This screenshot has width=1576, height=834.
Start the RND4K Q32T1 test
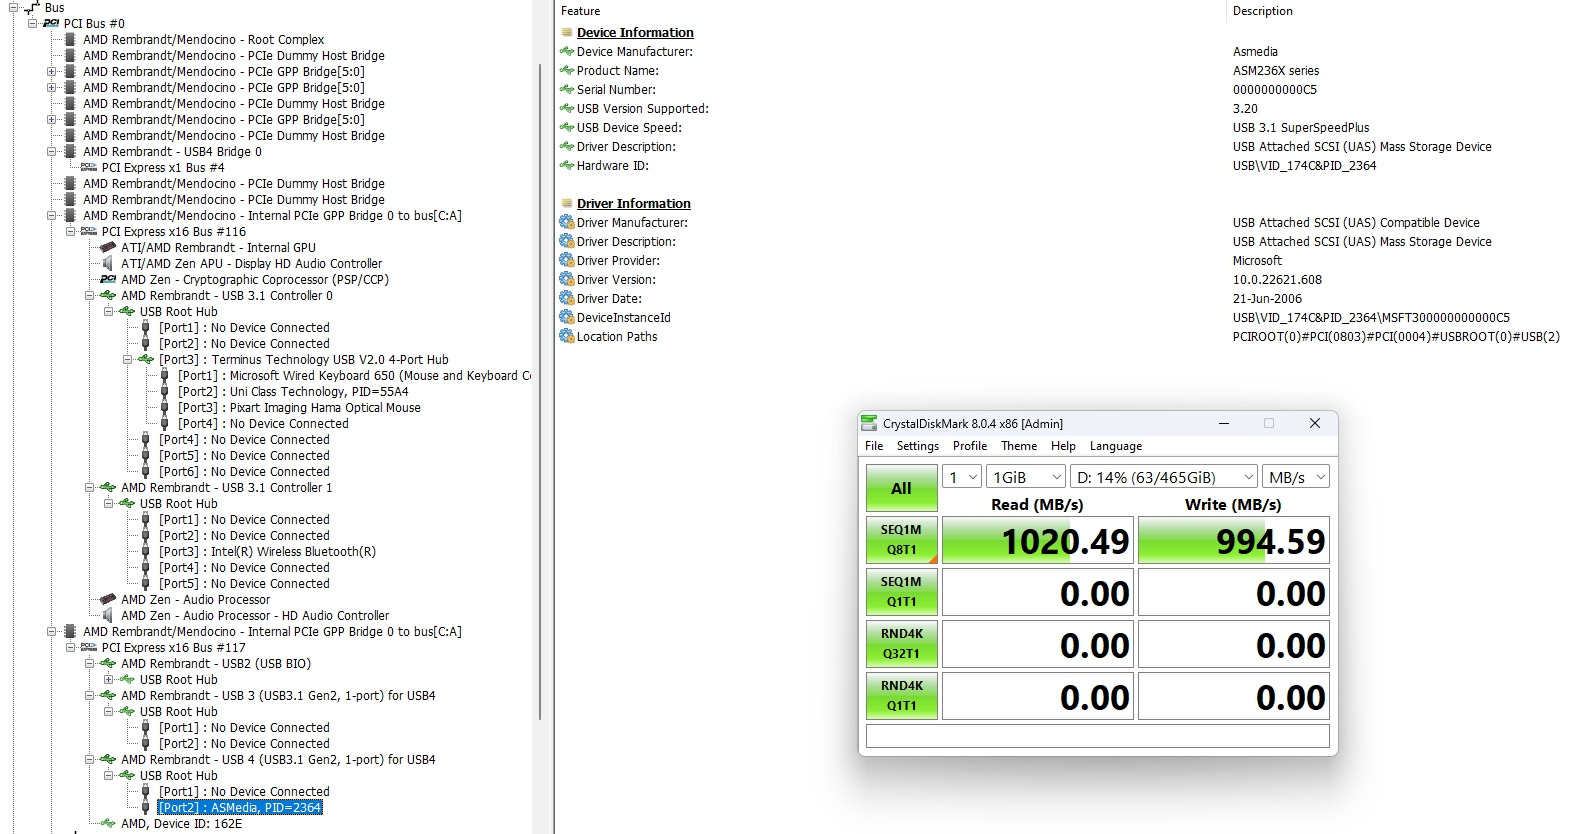tap(901, 644)
